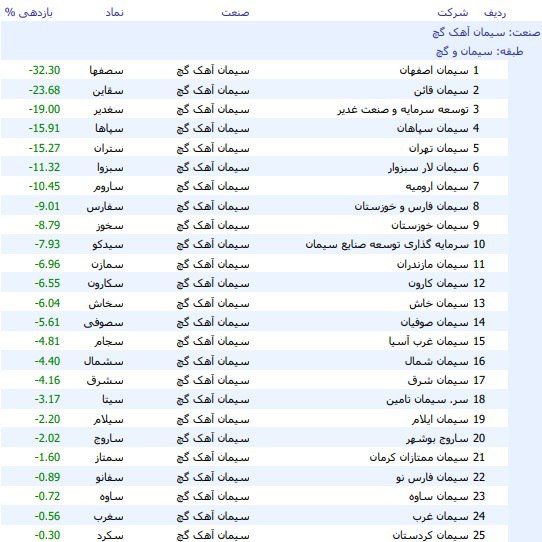Select company سر. سیمان تامین

[x=427, y=400]
